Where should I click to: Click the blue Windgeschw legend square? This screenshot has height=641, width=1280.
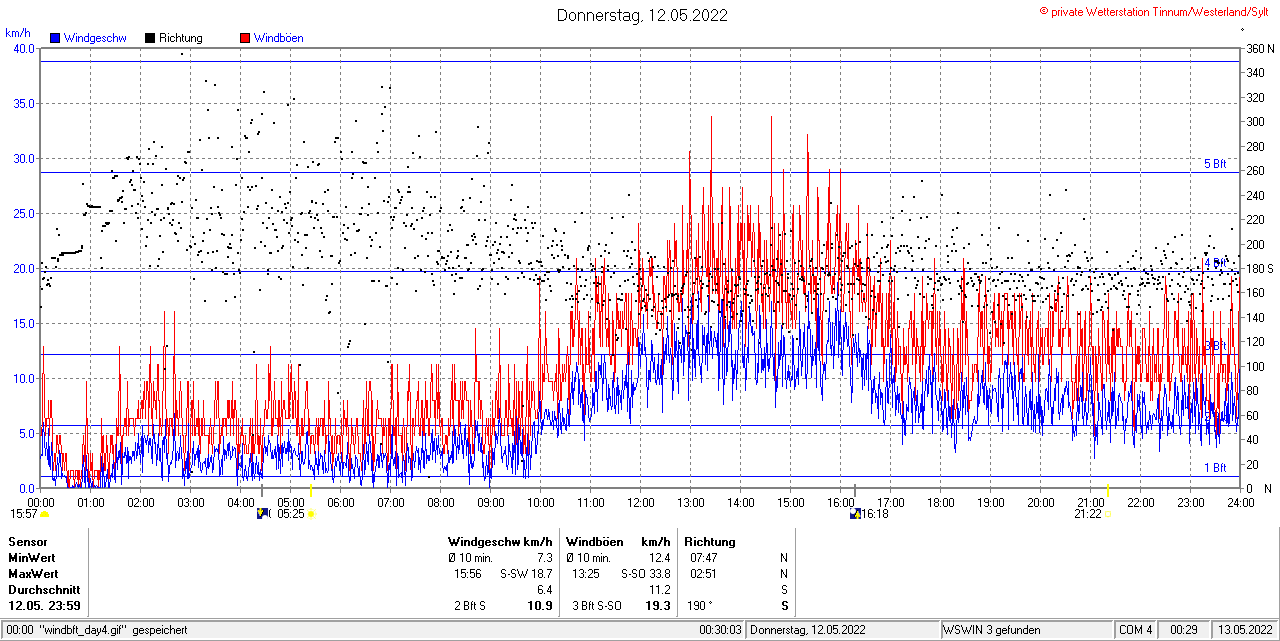tap(55, 38)
